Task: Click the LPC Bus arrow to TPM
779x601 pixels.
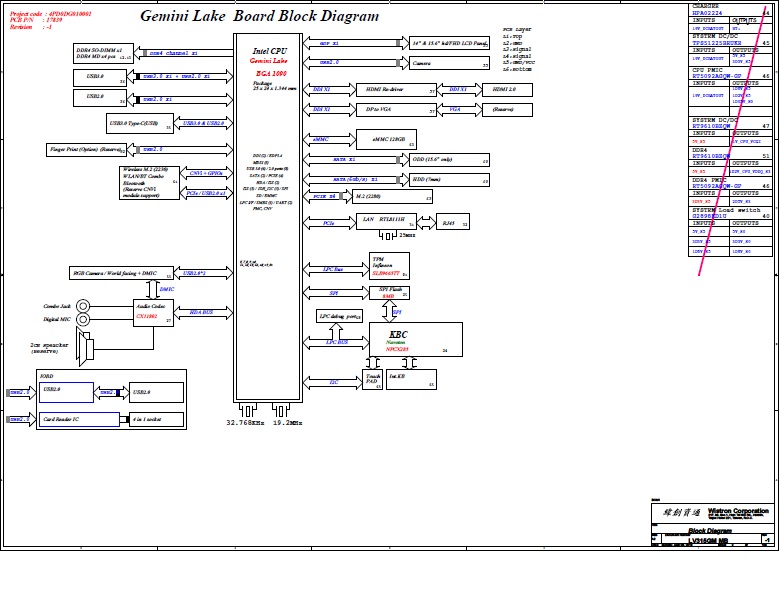Action: [x=334, y=270]
